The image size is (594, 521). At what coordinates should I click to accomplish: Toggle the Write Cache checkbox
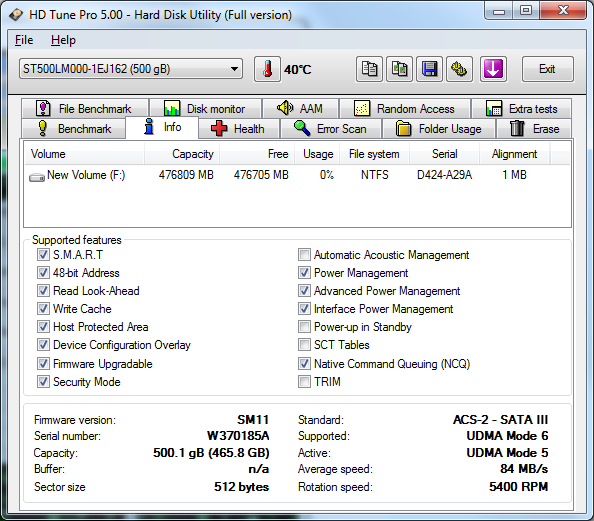click(x=43, y=309)
